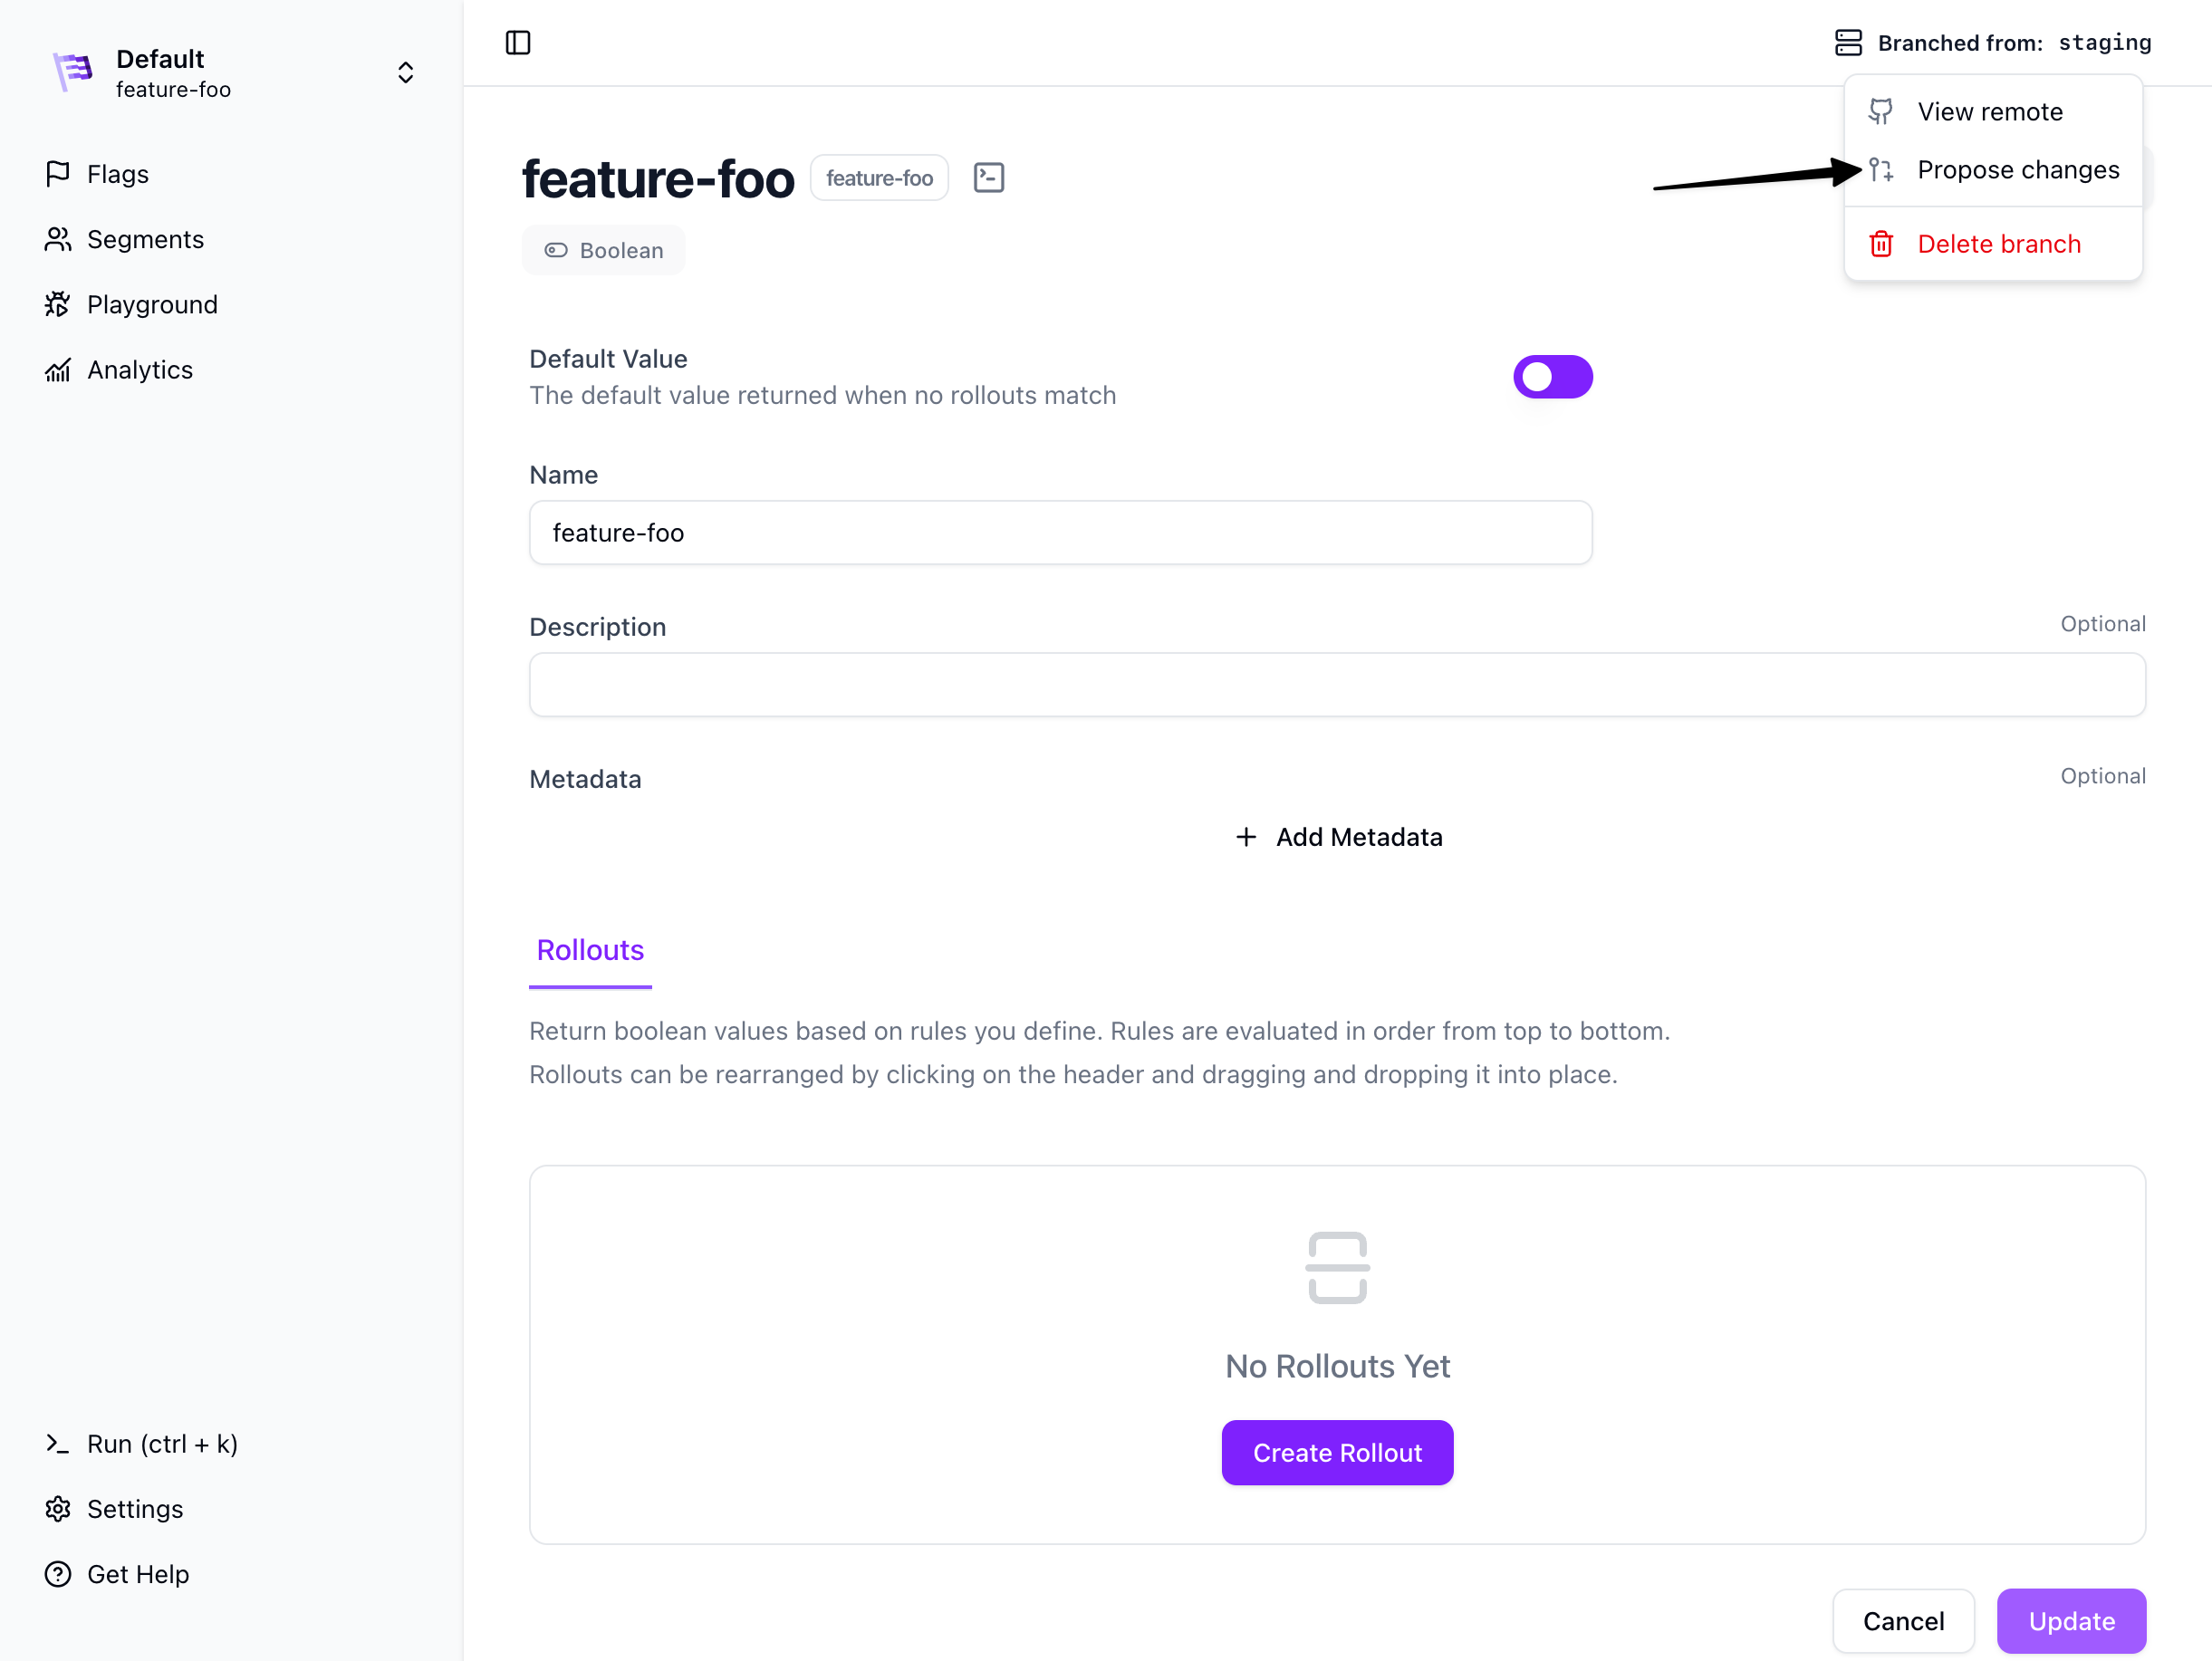Viewport: 2212px width, 1661px height.
Task: Open the Branched from staging menu
Action: click(x=1992, y=43)
